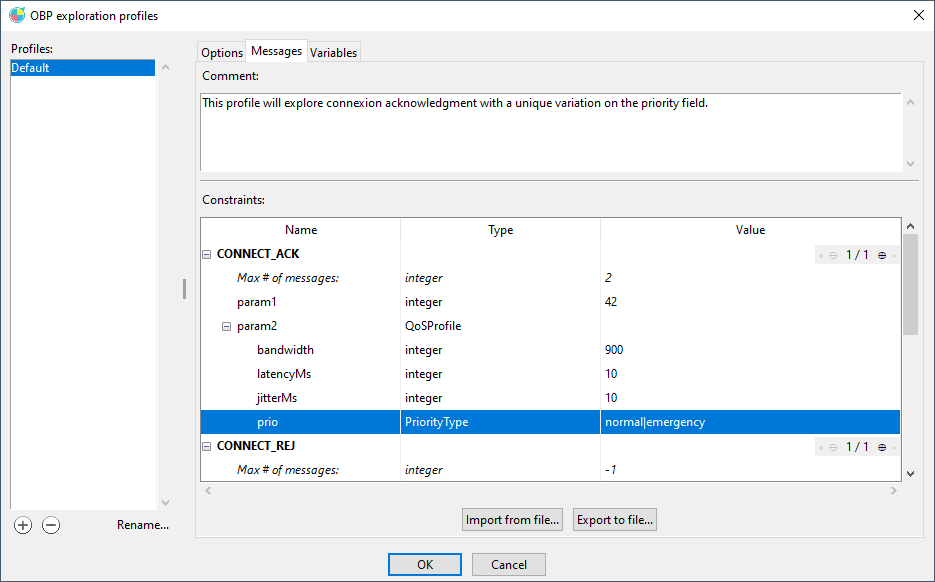Viewport: 935px width, 582px height.
Task: Remove CONNECT_REJ constraint variant (minus circle)
Action: click(x=833, y=447)
